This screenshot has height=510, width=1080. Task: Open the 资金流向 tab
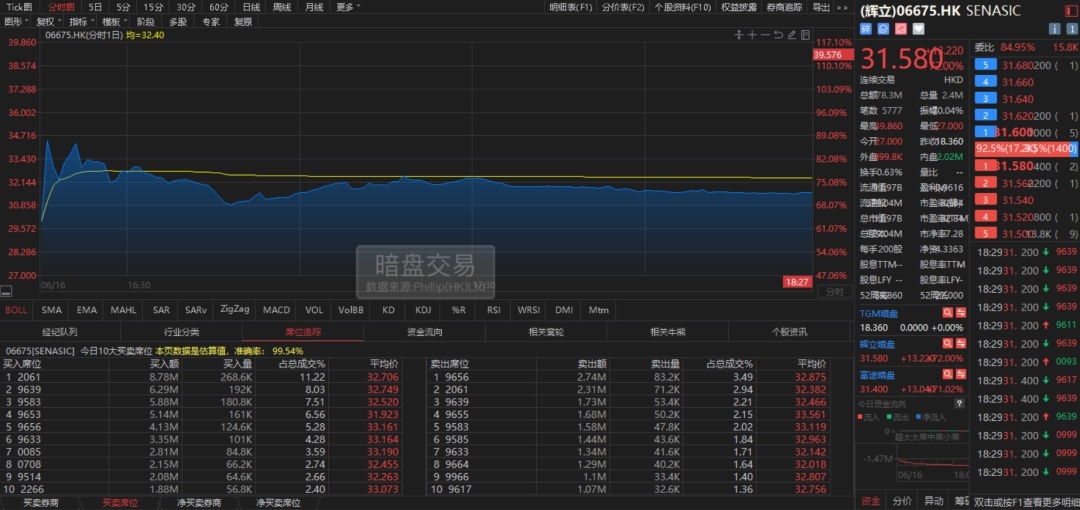(x=424, y=332)
